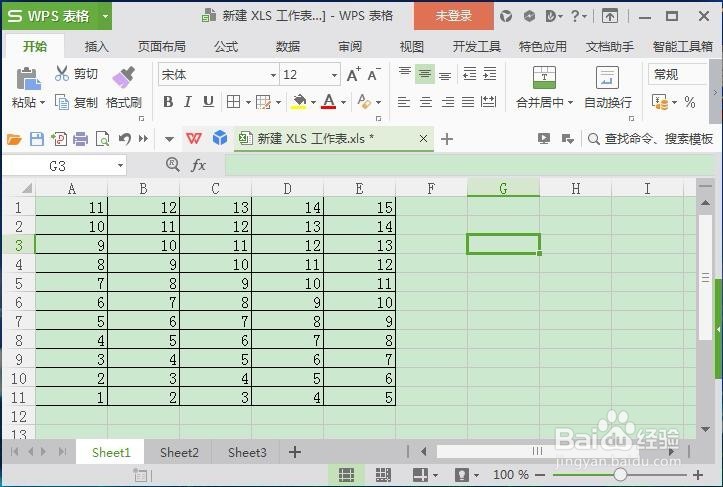Open the Formulas tab
The height and width of the screenshot is (487, 723).
[226, 47]
